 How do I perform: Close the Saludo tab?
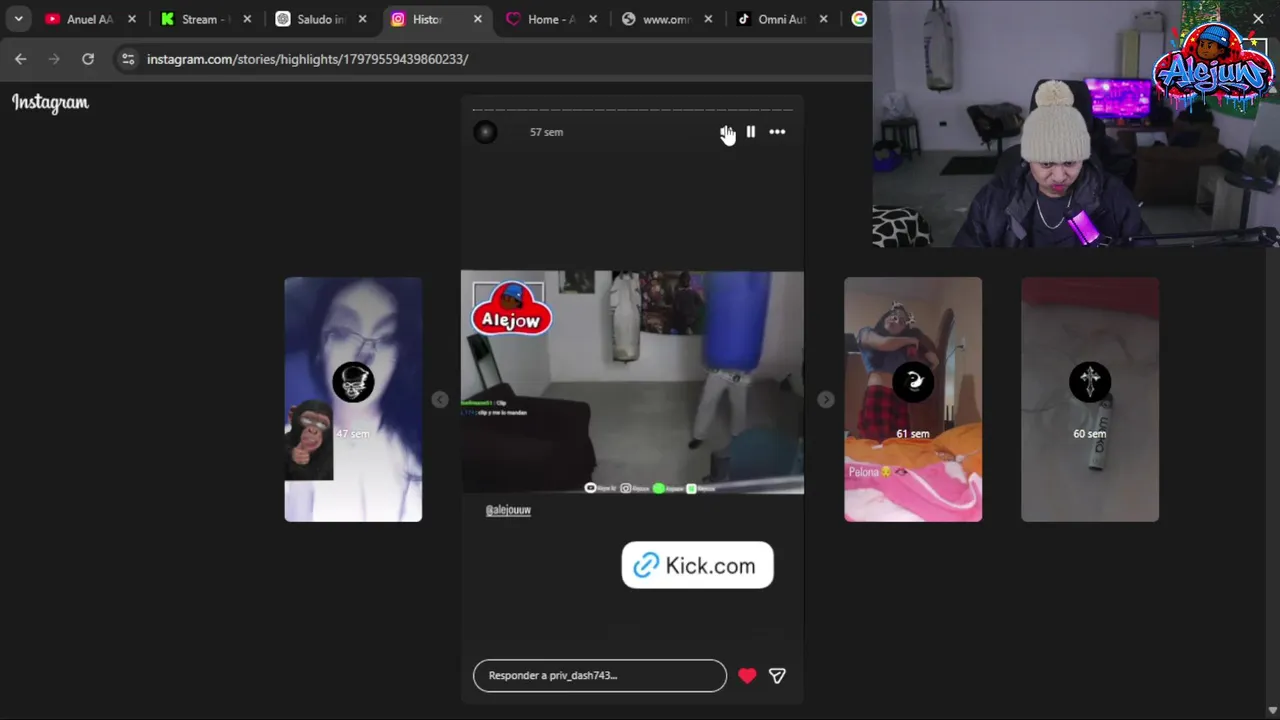click(x=362, y=19)
